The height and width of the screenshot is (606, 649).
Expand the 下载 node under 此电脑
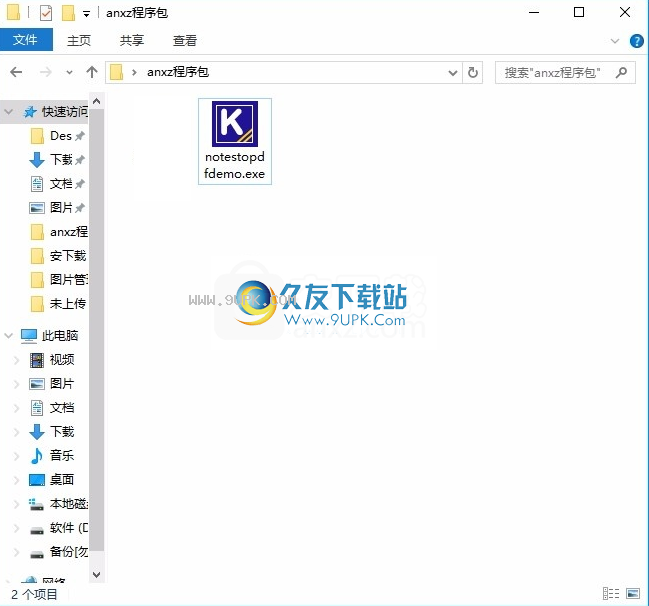[x=17, y=432]
